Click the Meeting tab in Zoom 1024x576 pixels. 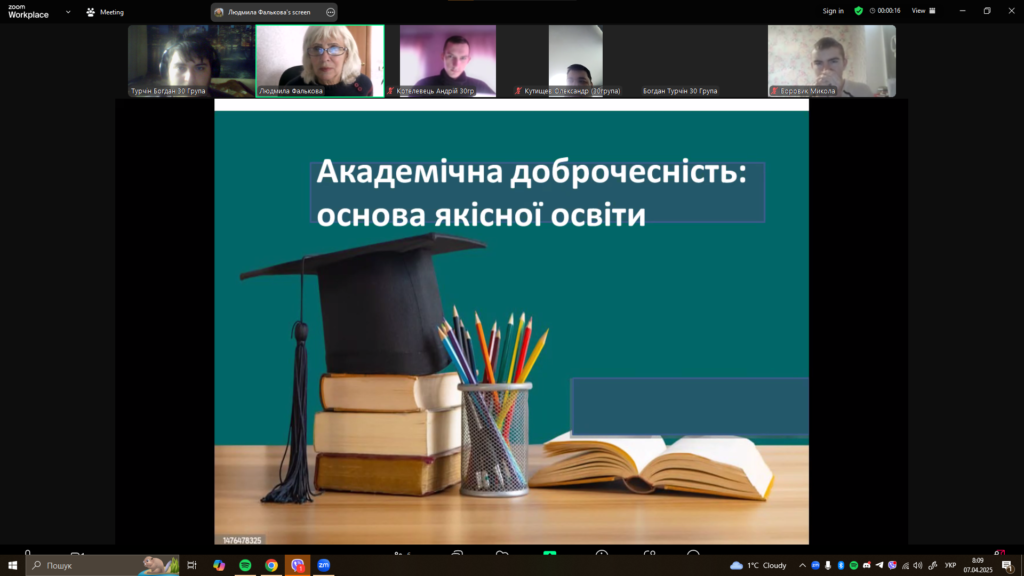click(105, 12)
